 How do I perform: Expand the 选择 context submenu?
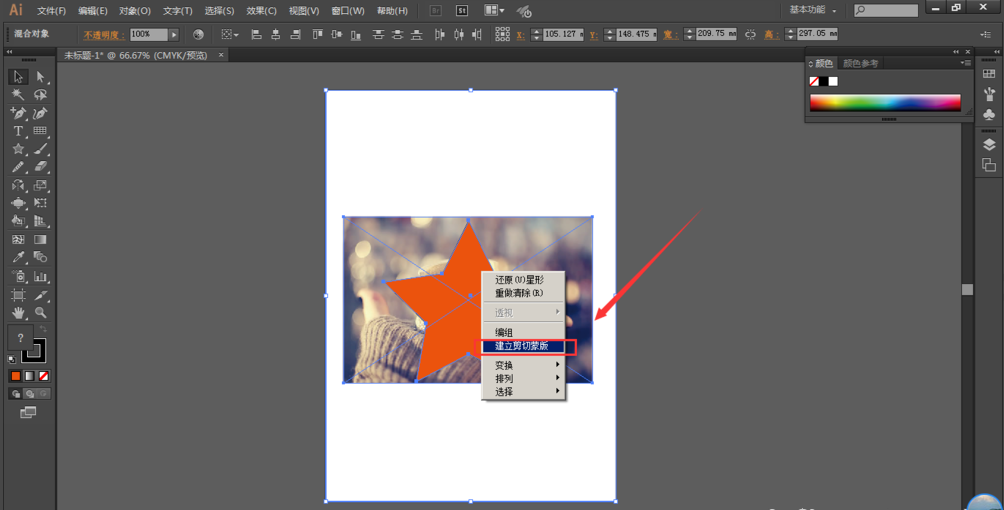tap(524, 391)
